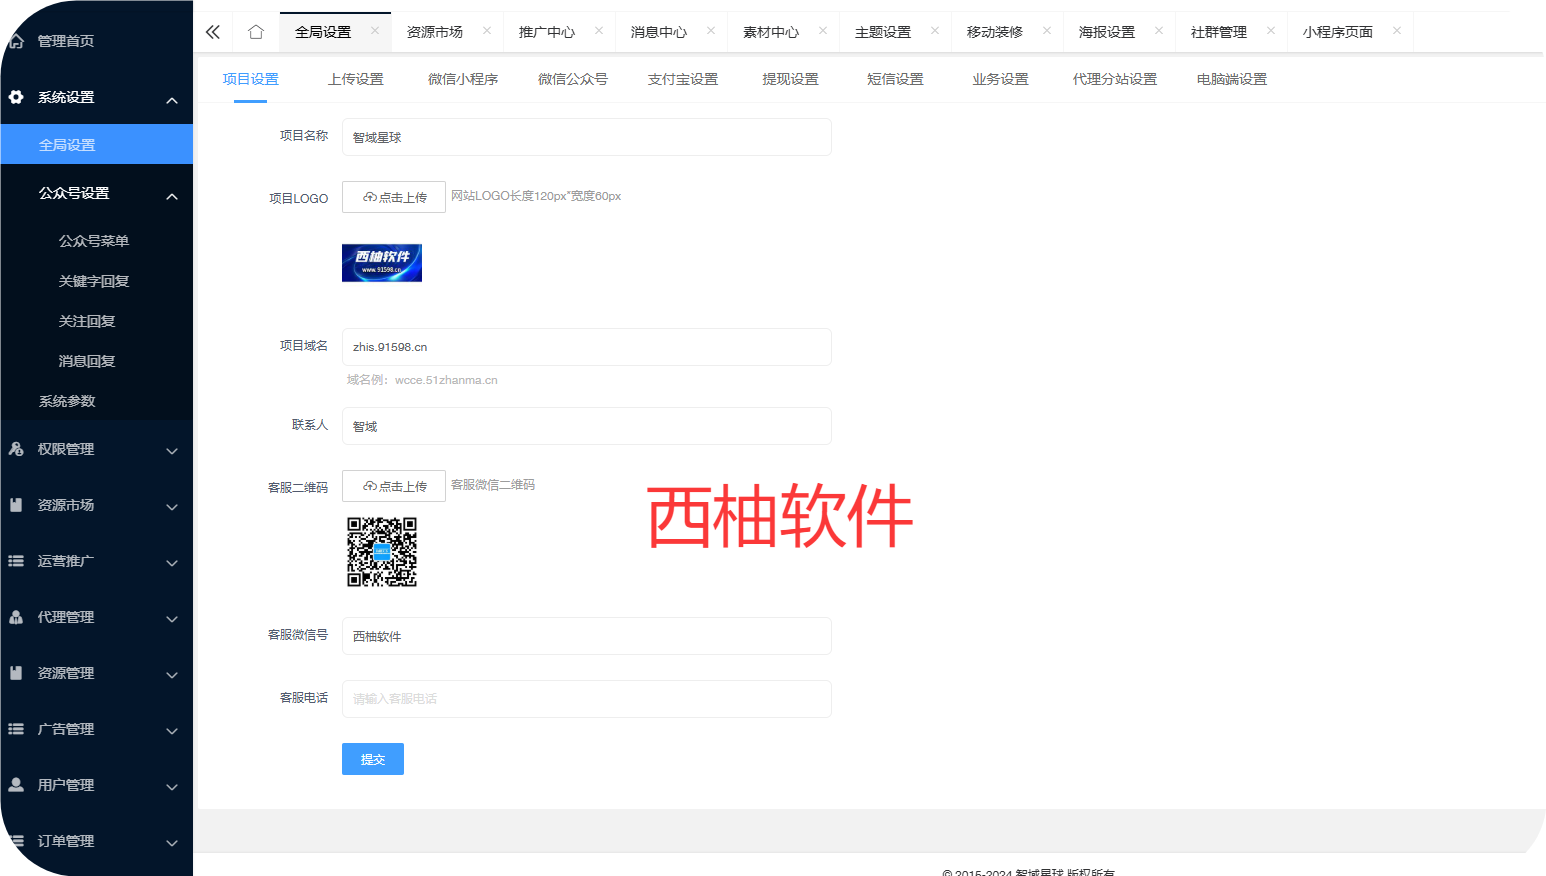Screen dimensions: 1546x876
Task: Collapse the 公众号设置 submenu
Action: click(x=172, y=195)
